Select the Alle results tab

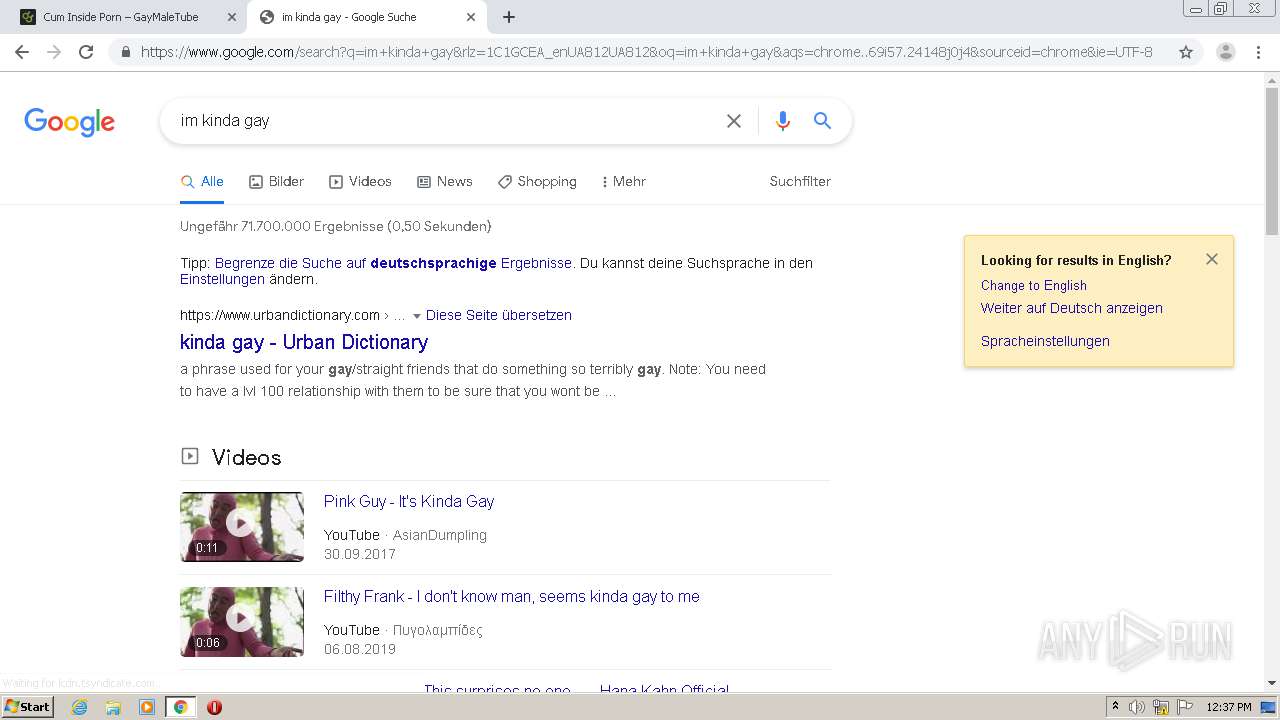[202, 182]
